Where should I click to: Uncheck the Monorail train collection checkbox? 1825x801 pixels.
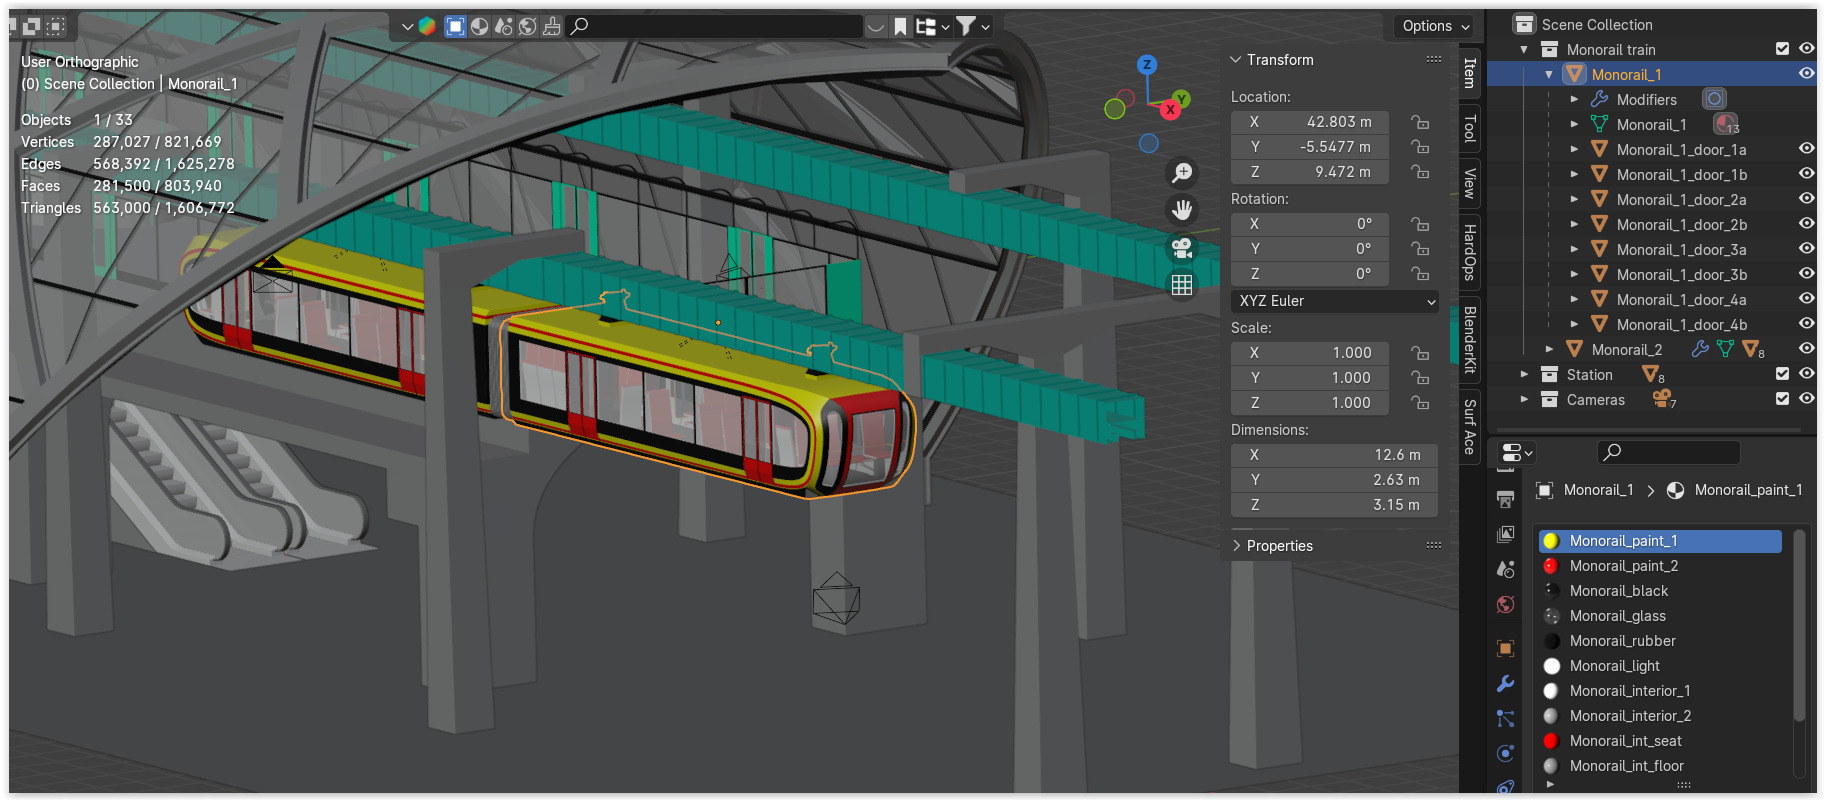[1782, 49]
